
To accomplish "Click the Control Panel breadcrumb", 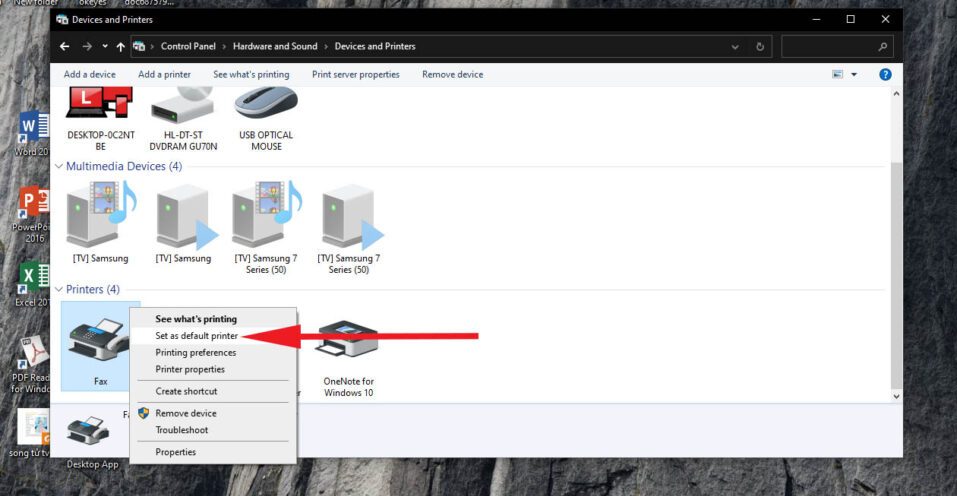I will pyautogui.click(x=188, y=46).
